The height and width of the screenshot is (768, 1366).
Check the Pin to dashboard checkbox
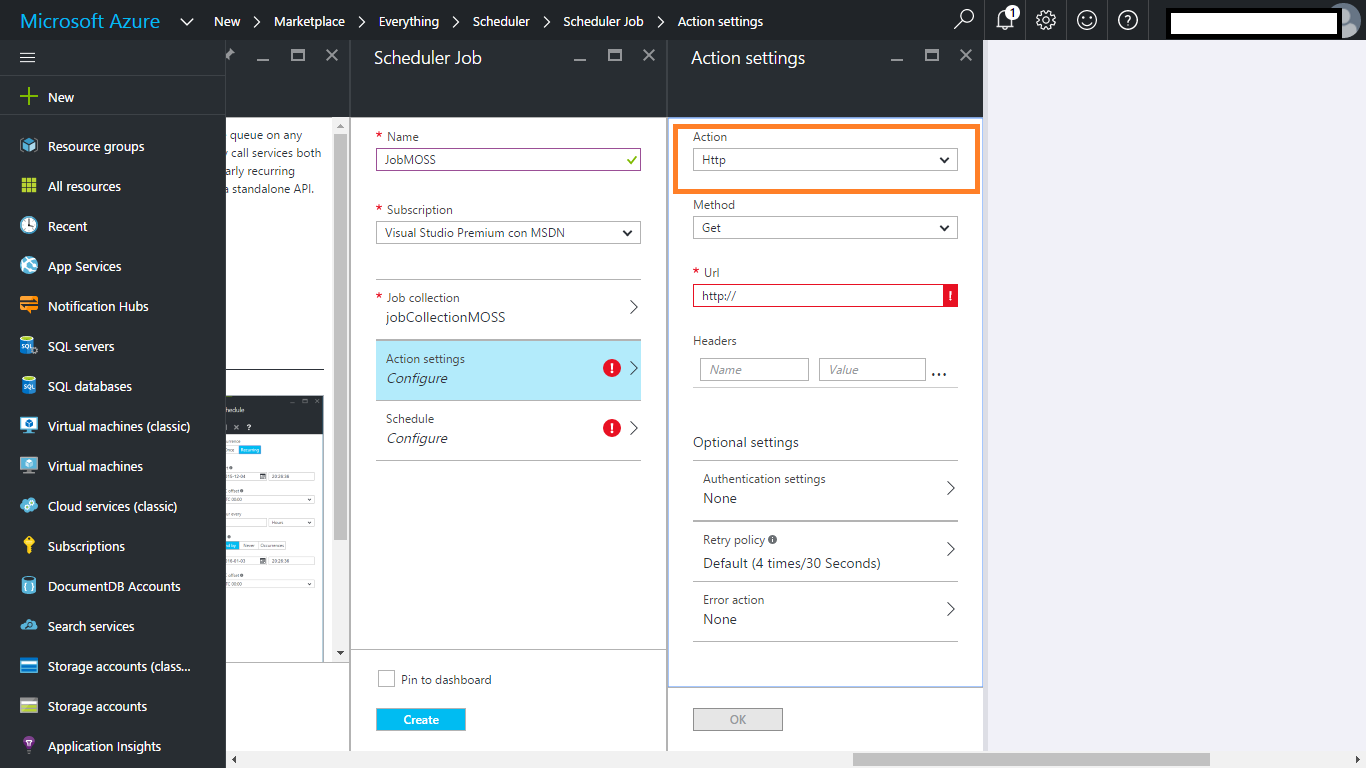click(386, 679)
